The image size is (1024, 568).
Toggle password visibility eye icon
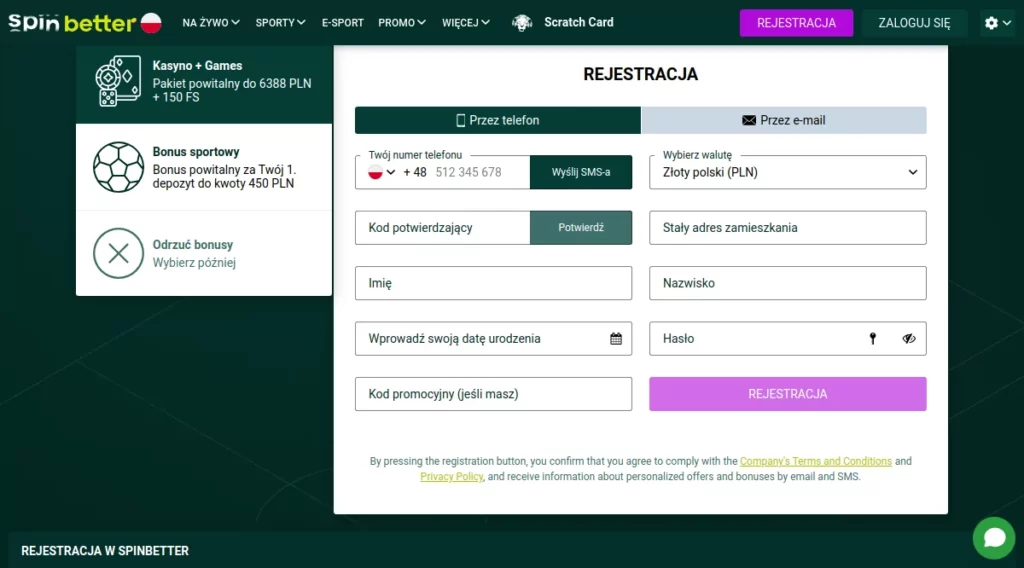[908, 339]
